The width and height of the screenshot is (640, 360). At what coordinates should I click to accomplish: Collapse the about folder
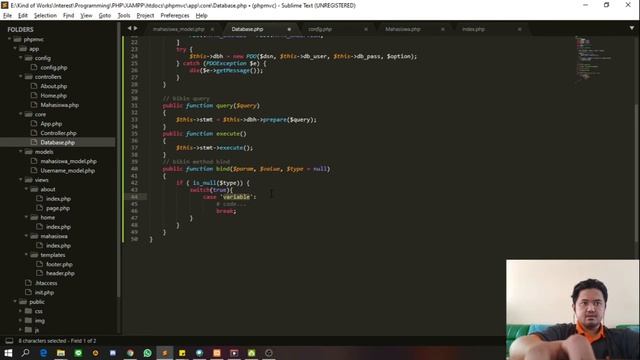(x=27, y=189)
